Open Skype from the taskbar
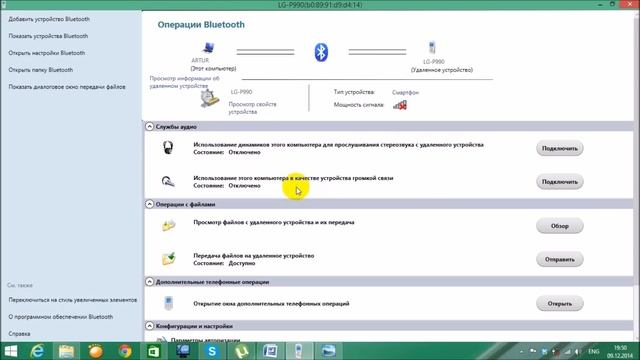Image resolution: width=640 pixels, height=360 pixels. click(x=212, y=351)
